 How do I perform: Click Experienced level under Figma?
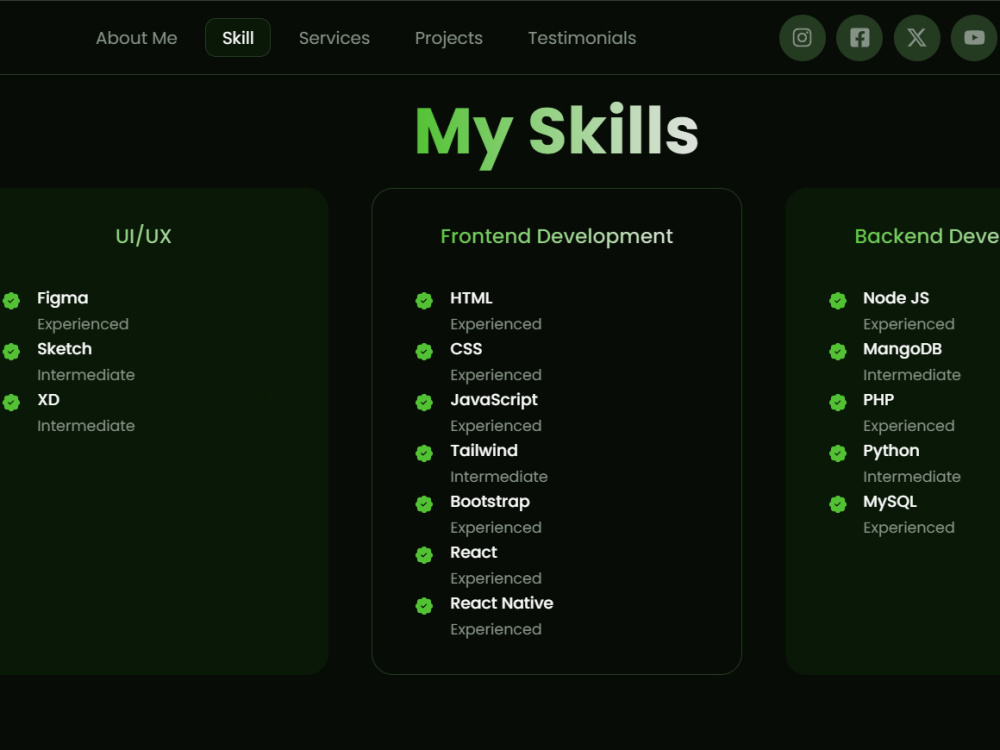(83, 325)
